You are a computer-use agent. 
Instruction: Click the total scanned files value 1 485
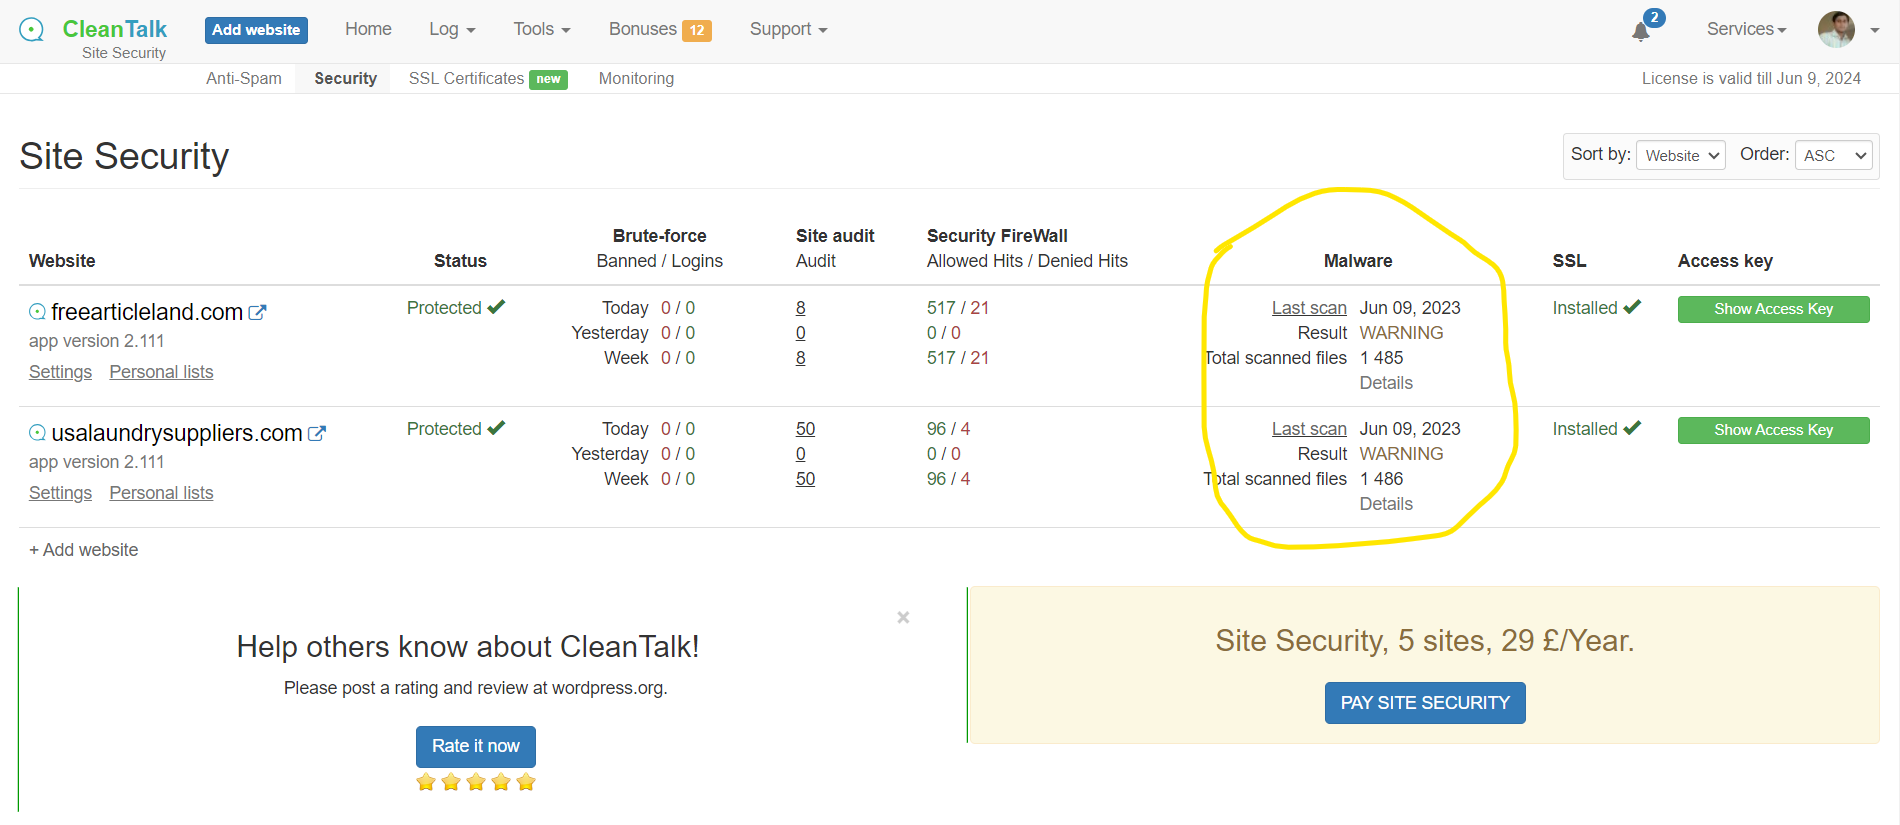click(1382, 358)
